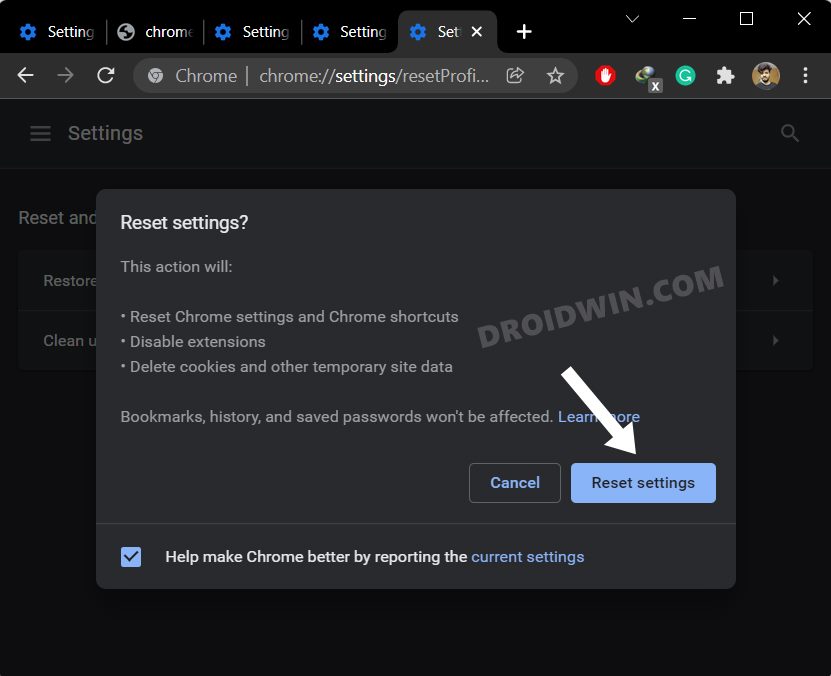Image resolution: width=831 pixels, height=676 pixels.
Task: Open the Learn more link
Action: click(599, 416)
